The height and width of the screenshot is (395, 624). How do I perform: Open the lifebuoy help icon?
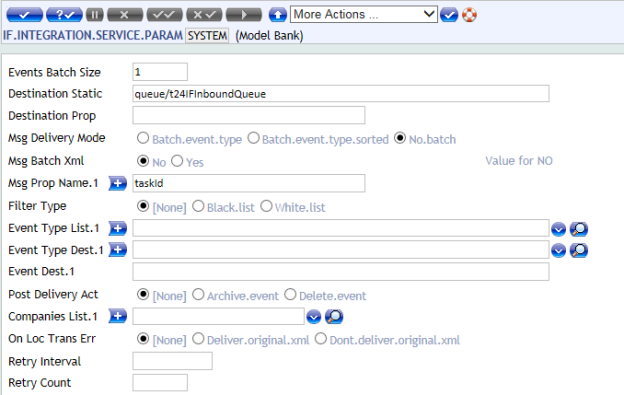pos(469,15)
